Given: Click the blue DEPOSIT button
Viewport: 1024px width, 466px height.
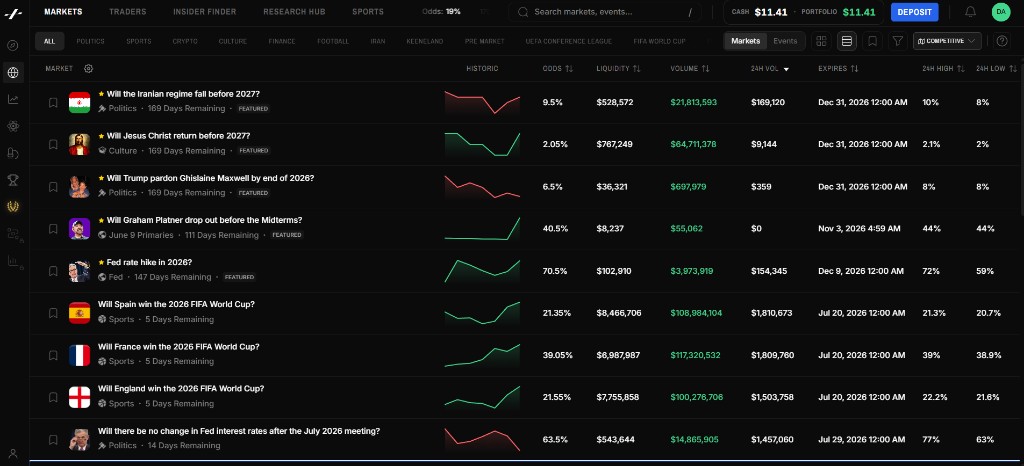Looking at the screenshot, I should click(x=914, y=12).
